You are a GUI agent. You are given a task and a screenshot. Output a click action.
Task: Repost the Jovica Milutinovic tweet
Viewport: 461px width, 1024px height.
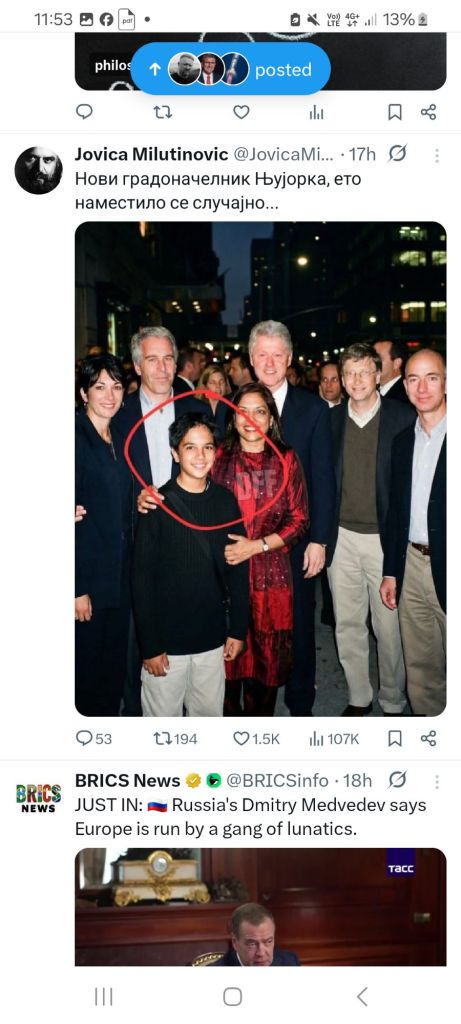coord(174,739)
